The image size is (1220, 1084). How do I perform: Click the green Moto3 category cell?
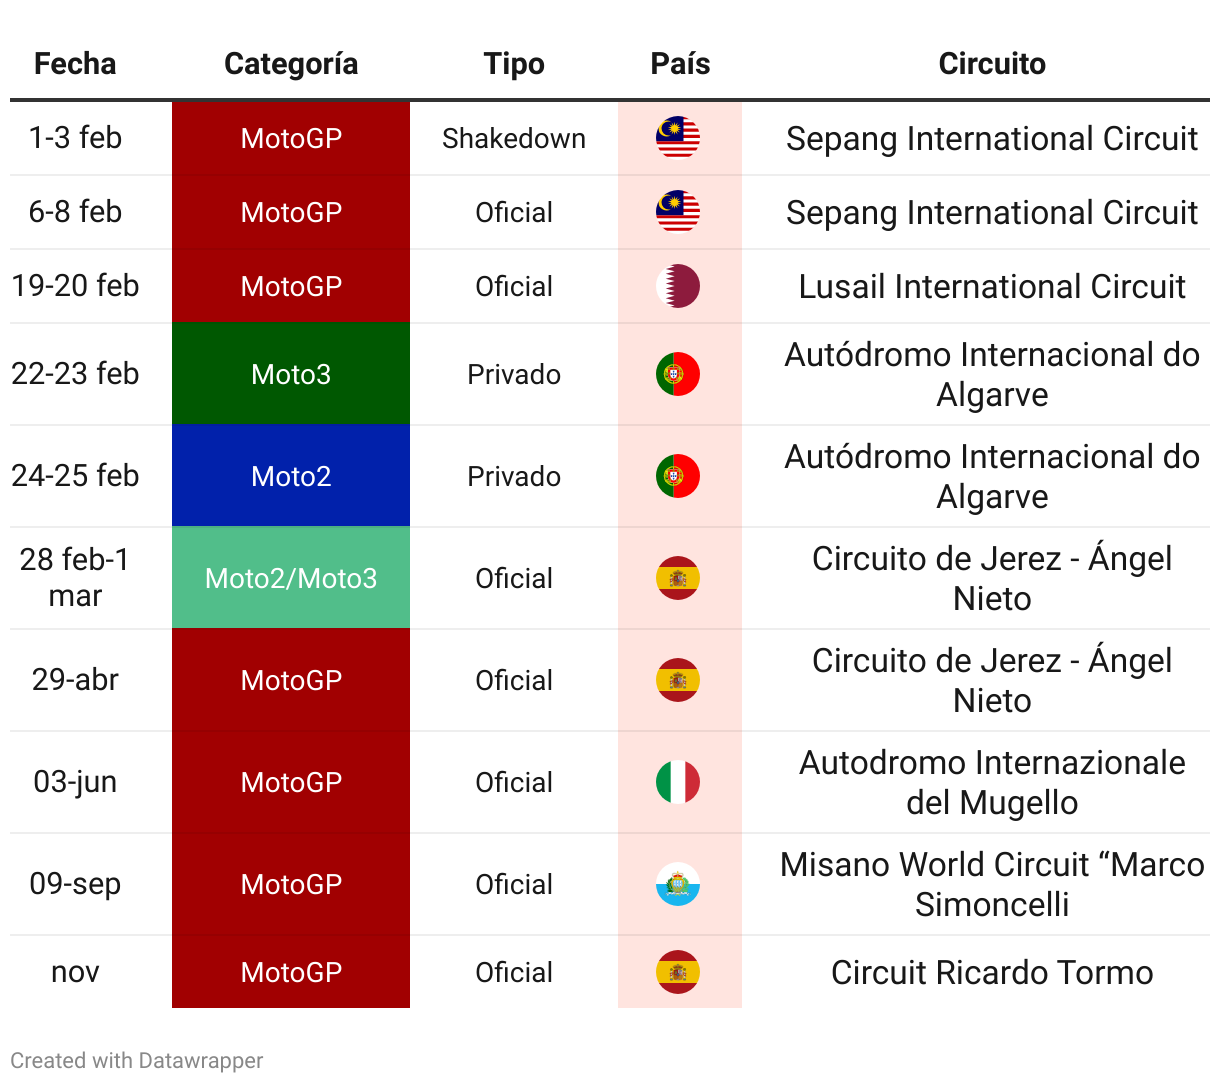[x=291, y=374]
